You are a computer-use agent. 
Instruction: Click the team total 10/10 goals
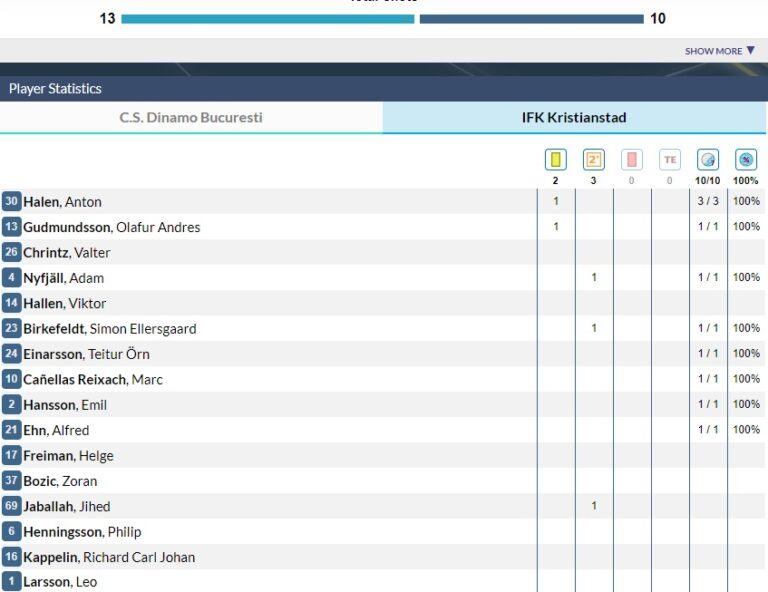click(x=708, y=181)
